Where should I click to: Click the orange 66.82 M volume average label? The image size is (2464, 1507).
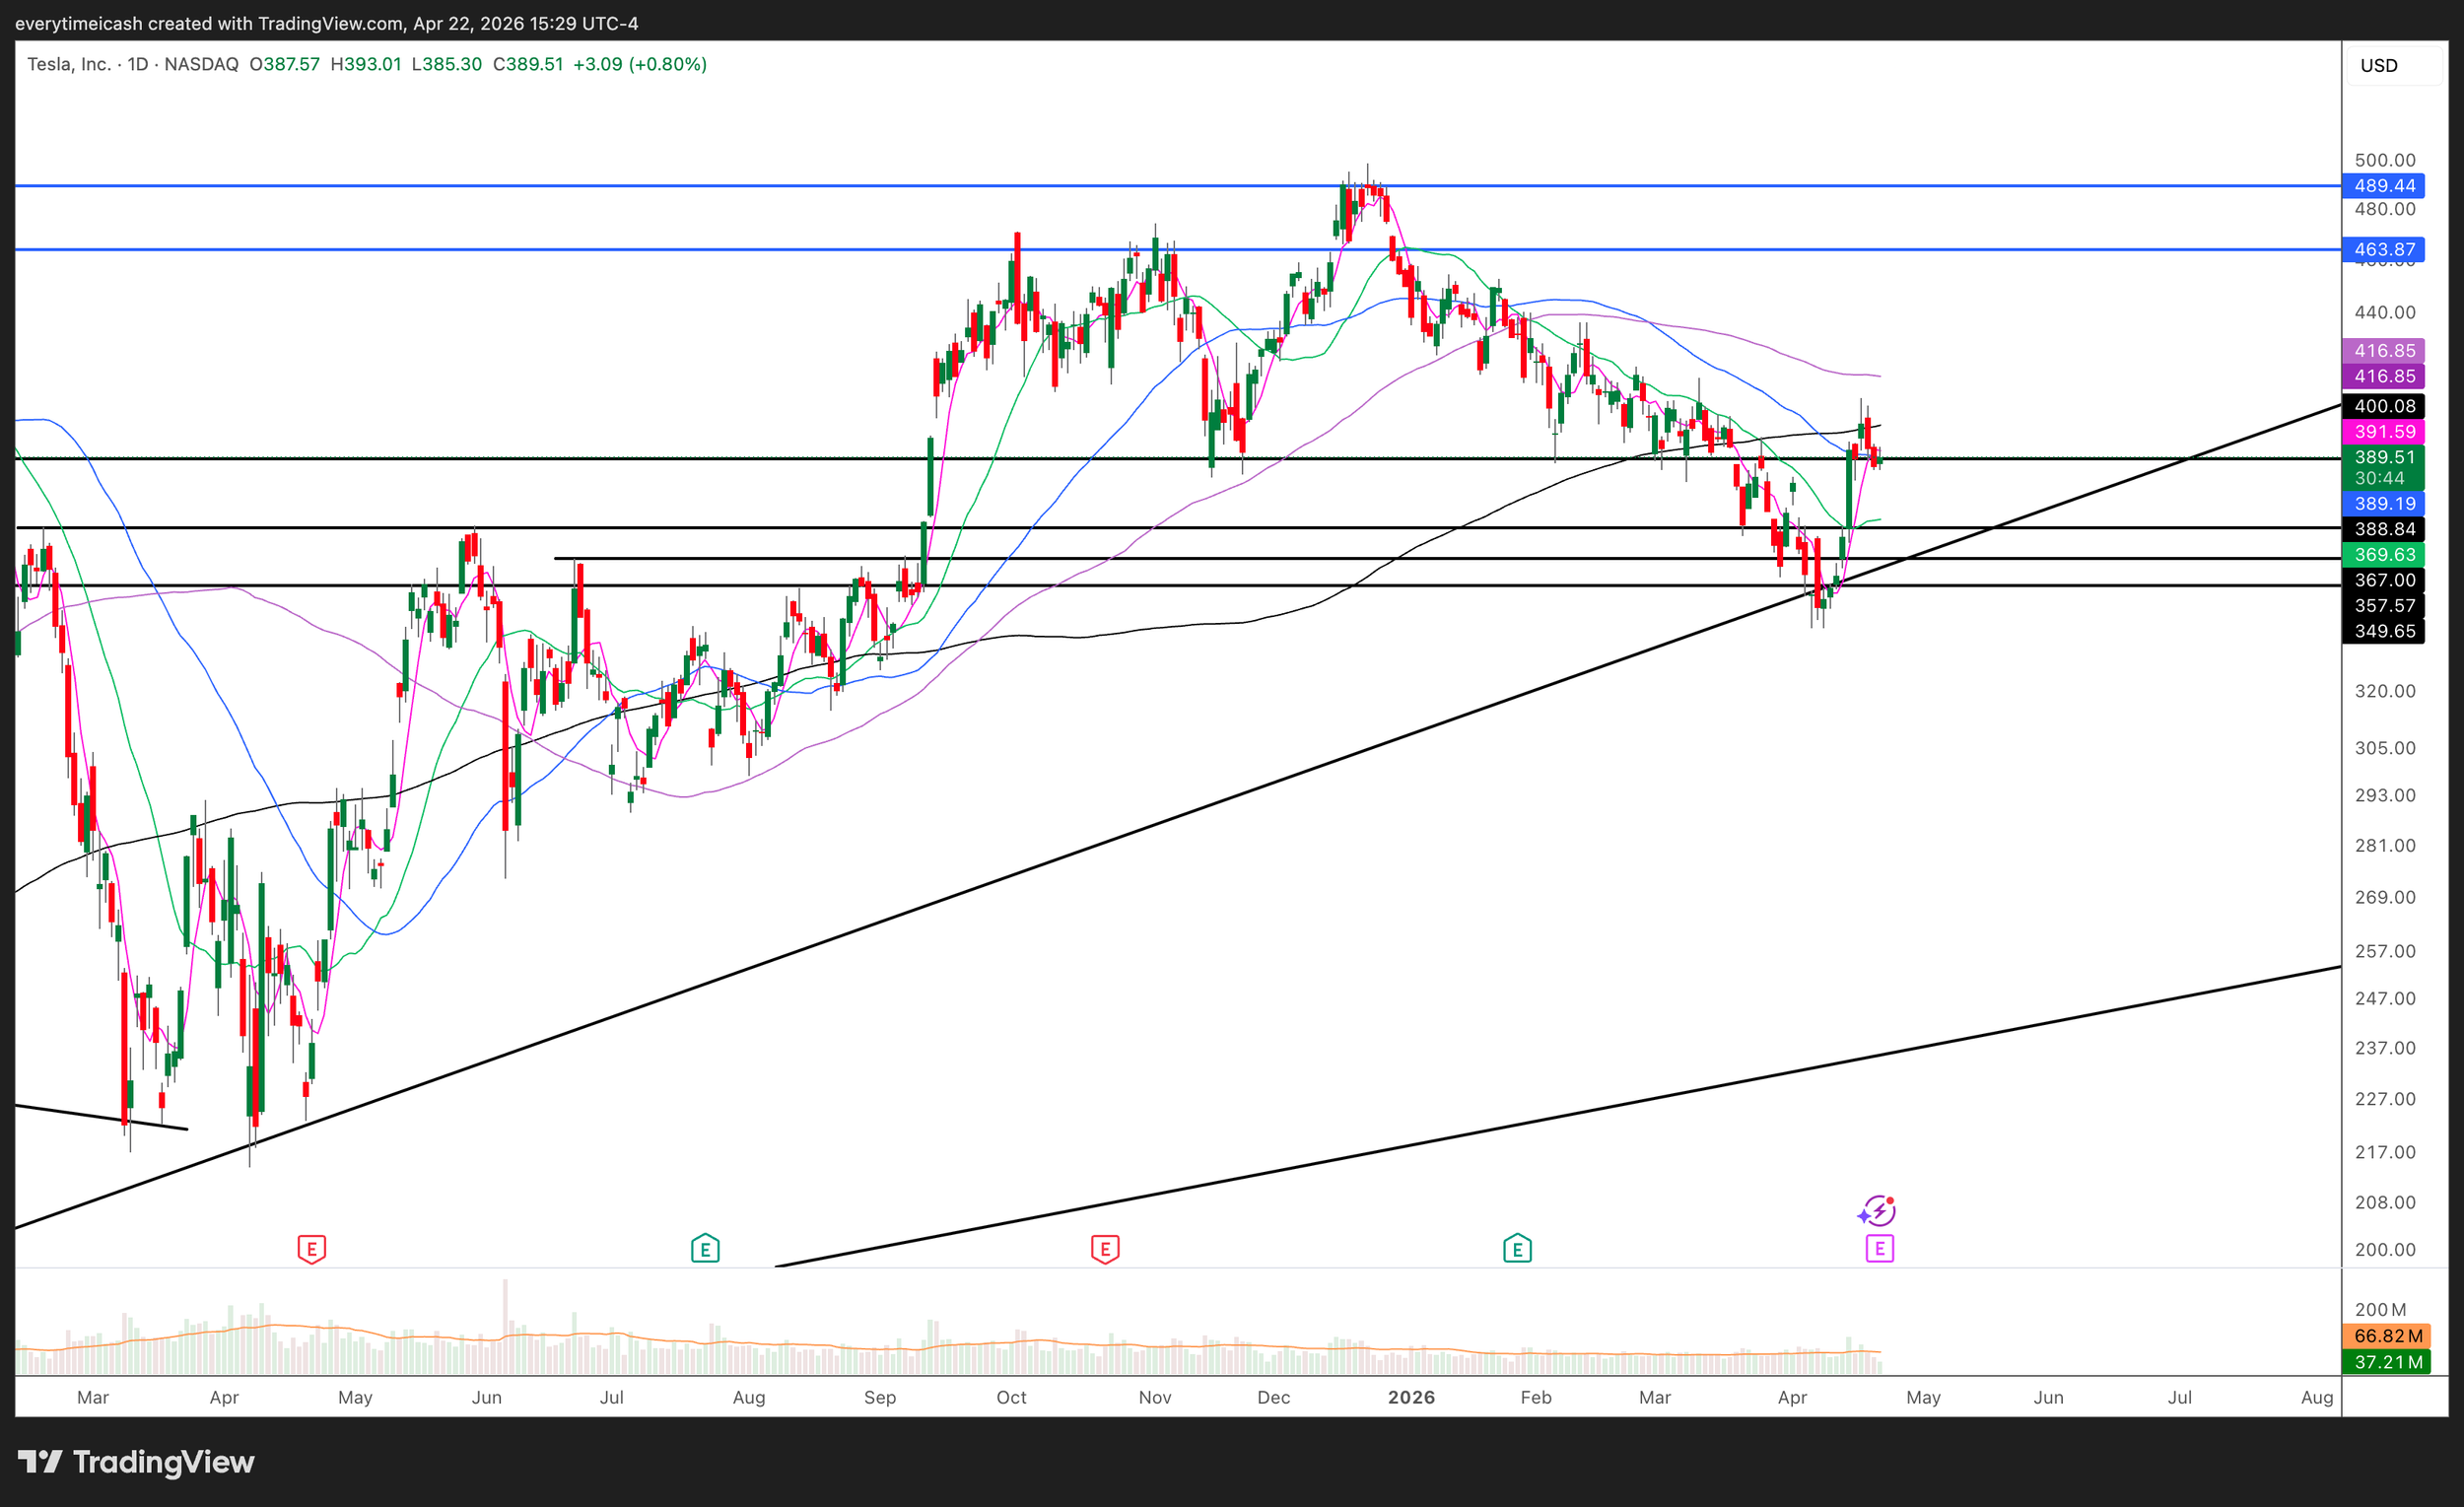tap(2386, 1336)
